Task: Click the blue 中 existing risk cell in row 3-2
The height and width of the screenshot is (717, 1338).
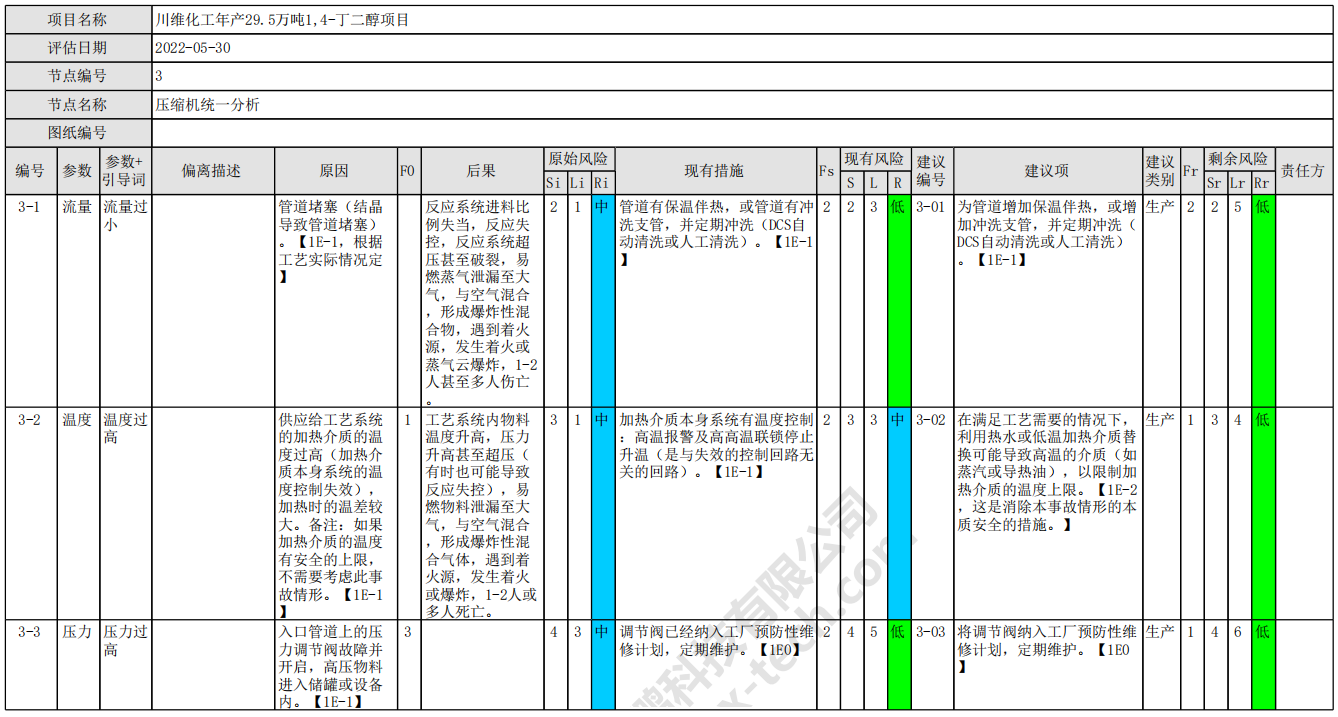Action: (x=898, y=513)
